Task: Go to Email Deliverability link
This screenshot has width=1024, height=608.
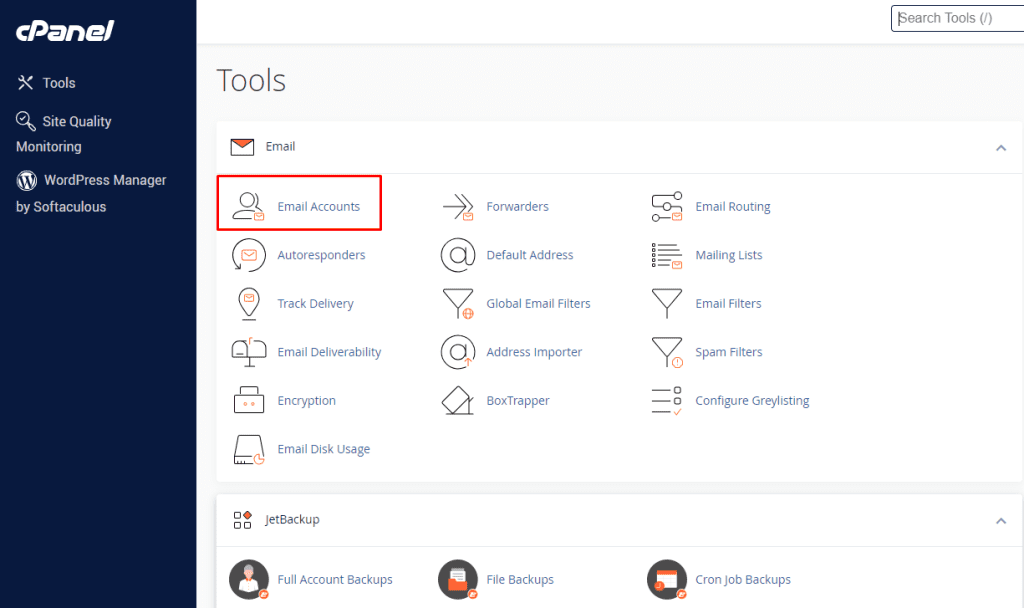Action: 329,352
